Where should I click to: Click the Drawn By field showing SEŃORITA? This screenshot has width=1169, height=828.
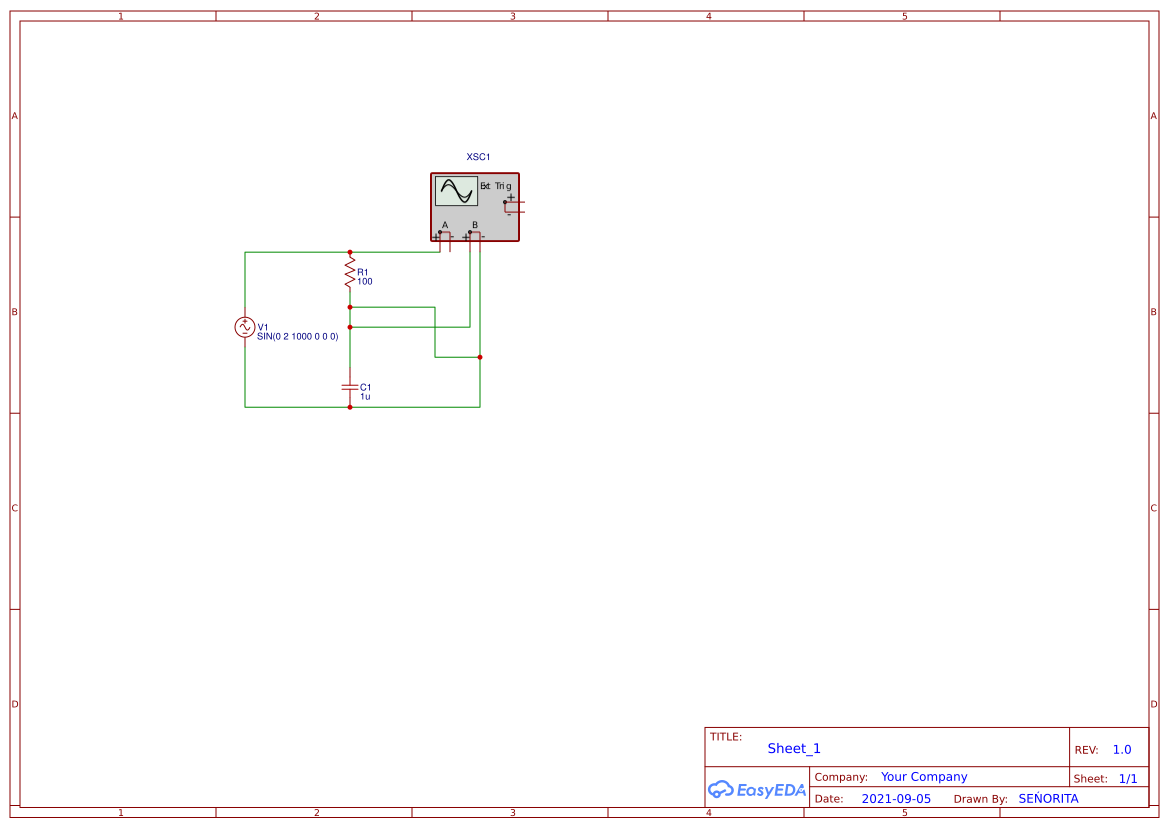(x=1049, y=798)
